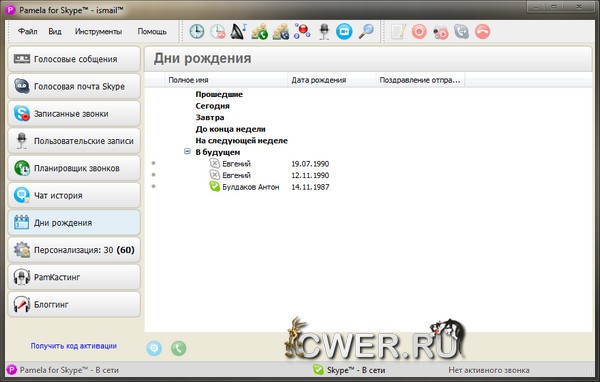Select the Завтра group row
600x382 pixels.
tap(210, 117)
